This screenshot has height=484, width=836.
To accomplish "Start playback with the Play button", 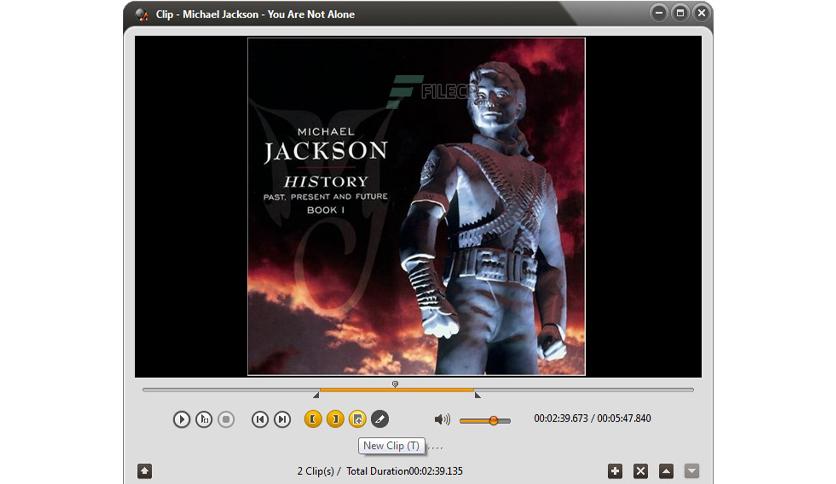I will tap(181, 420).
